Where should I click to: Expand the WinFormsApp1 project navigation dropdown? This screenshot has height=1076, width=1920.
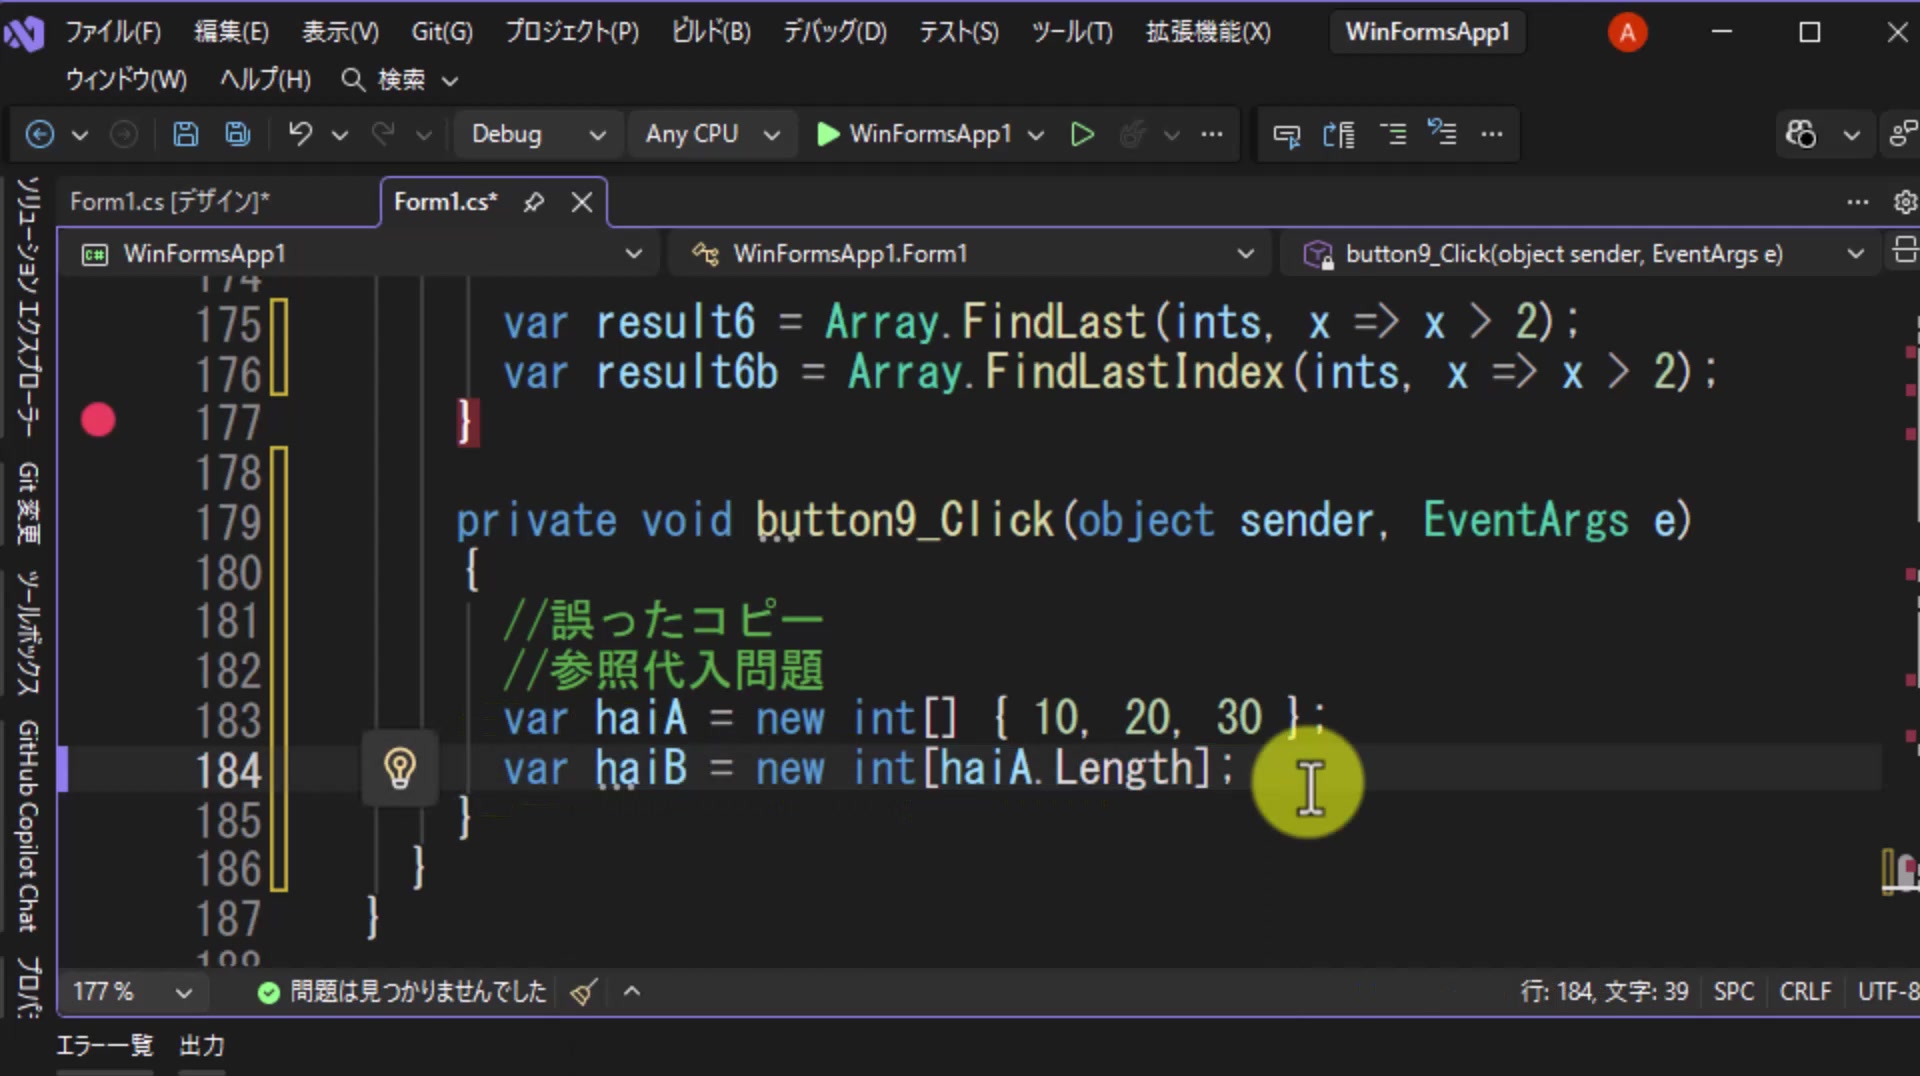pos(633,254)
